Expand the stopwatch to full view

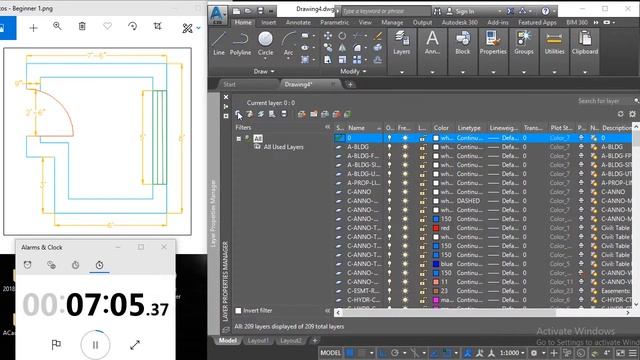pos(135,345)
